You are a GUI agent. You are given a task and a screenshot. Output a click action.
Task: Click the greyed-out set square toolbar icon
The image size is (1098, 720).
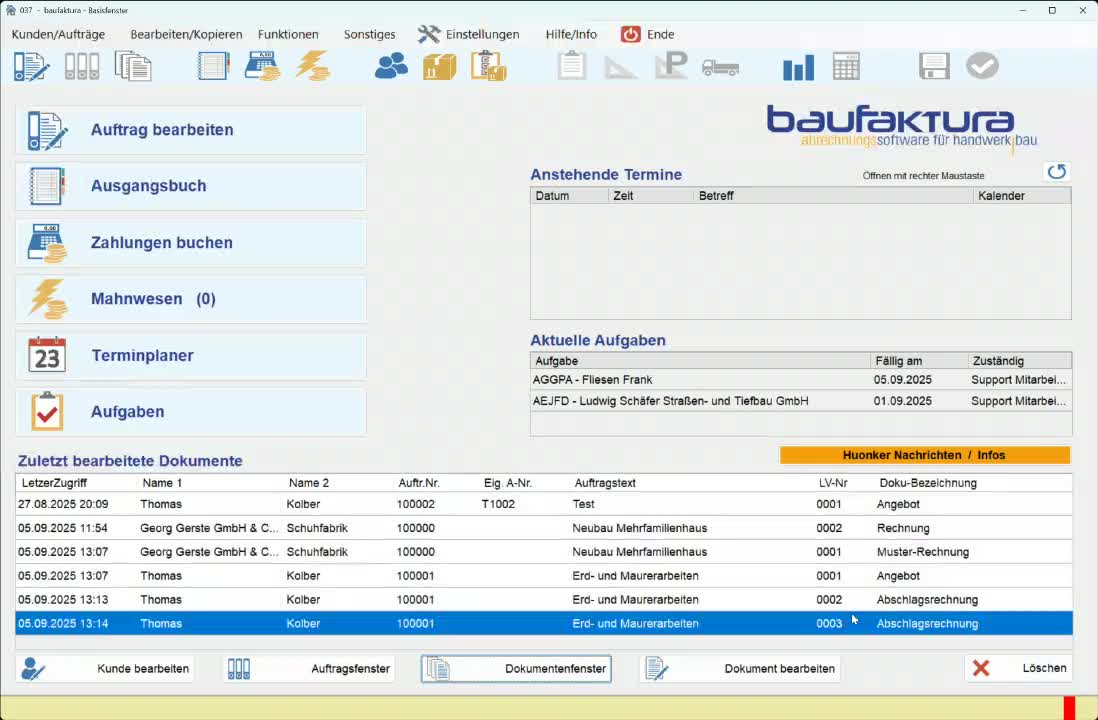(620, 67)
